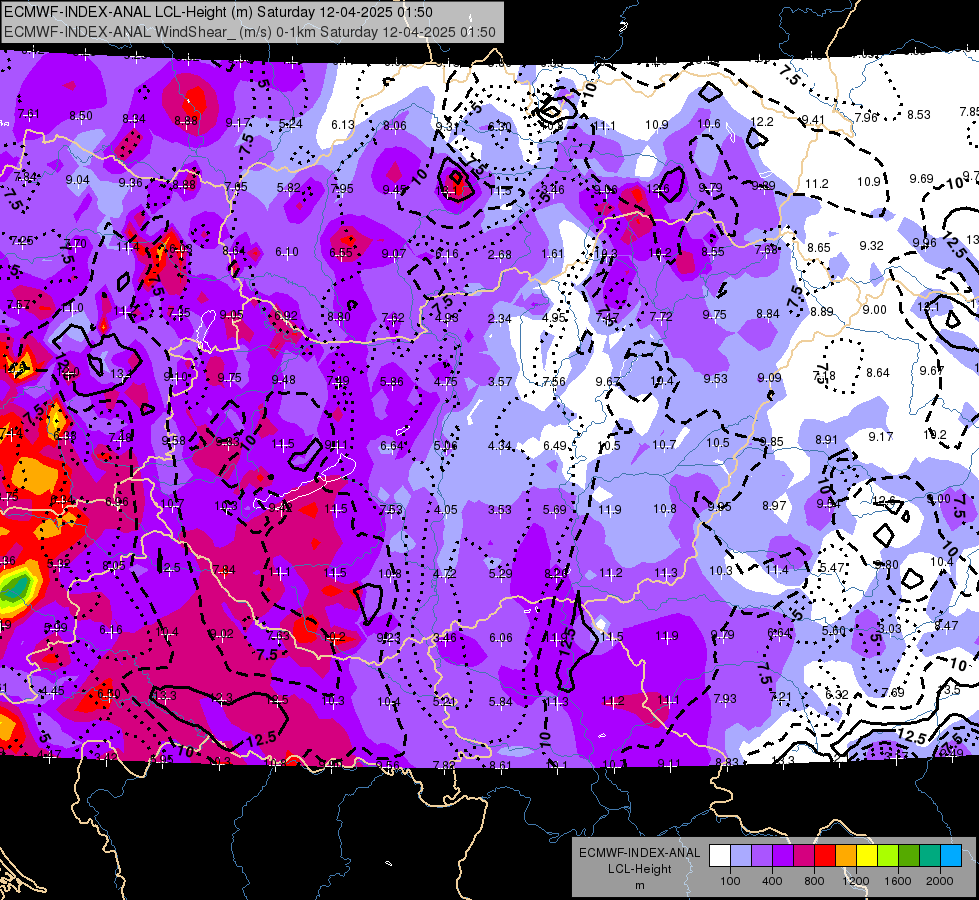The width and height of the screenshot is (979, 900).
Task: Click wind shear value 4.34
Action: click(499, 445)
